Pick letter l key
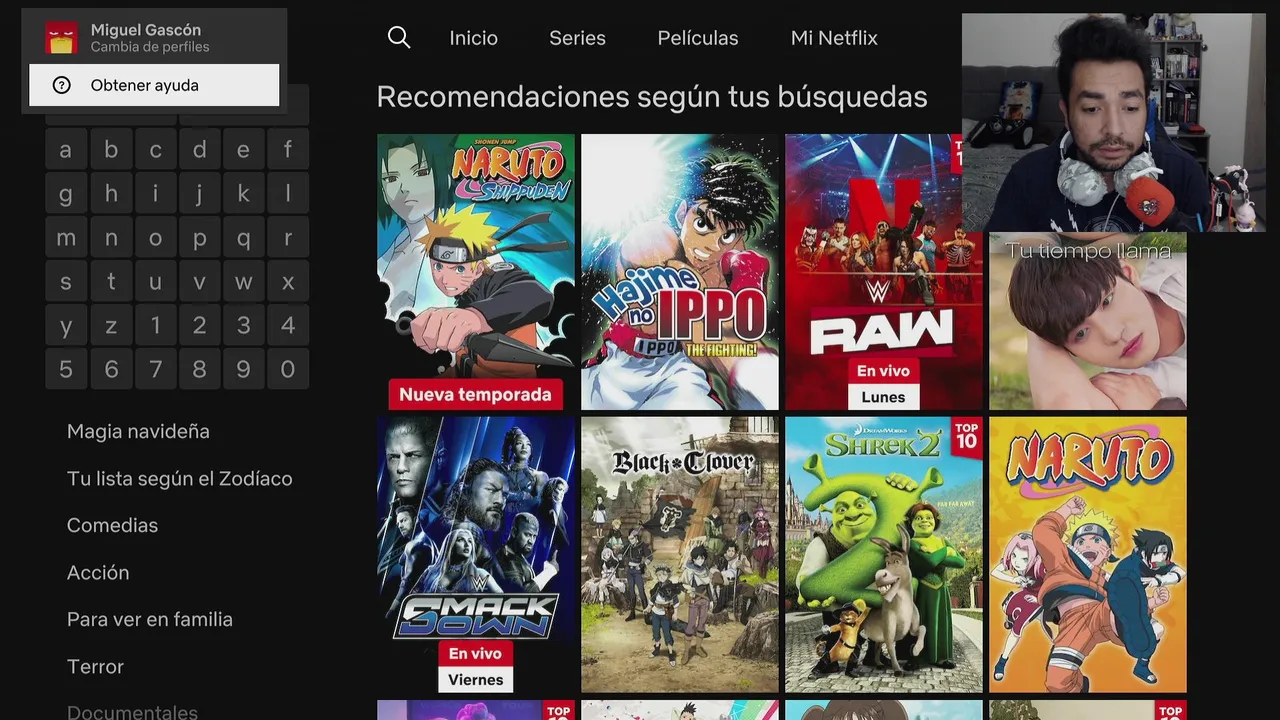Viewport: 1280px width, 720px height. point(288,194)
